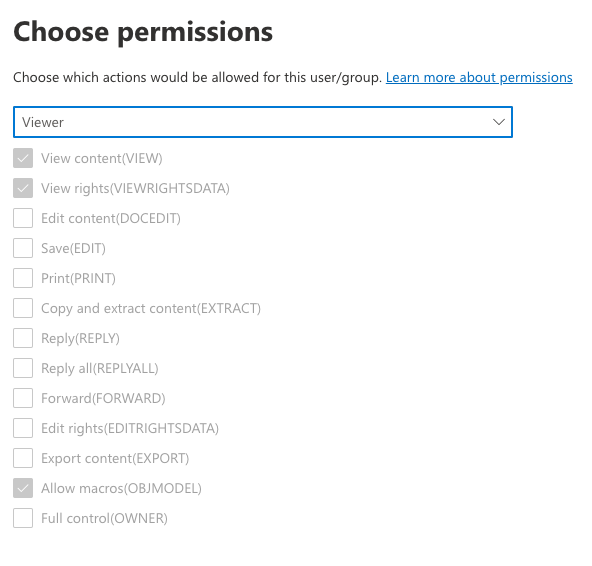Click the Full control(OWNER) label
Viewport: 592px width, 566px height.
click(x=104, y=518)
